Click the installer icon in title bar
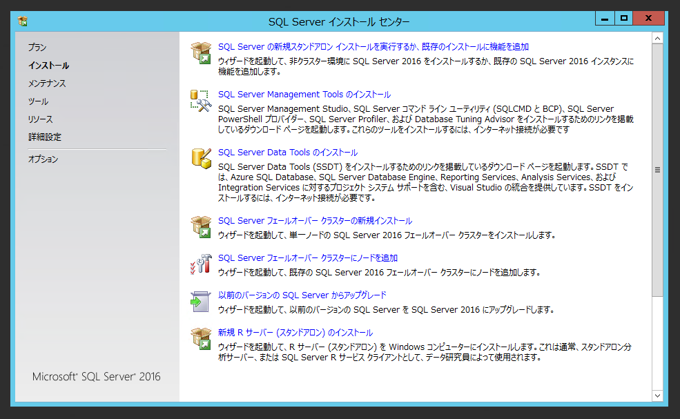680x419 pixels. click(x=23, y=21)
